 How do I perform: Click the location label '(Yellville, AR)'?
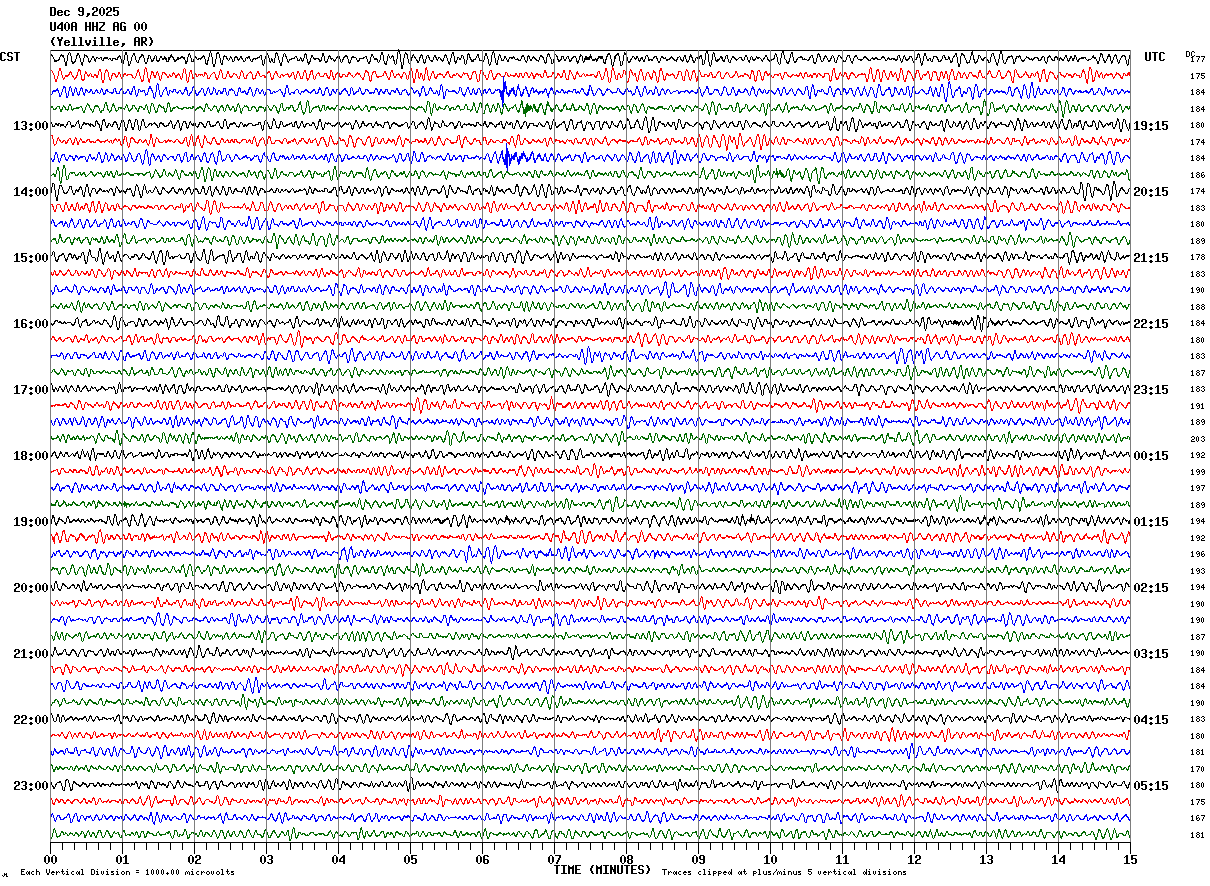click(x=102, y=42)
